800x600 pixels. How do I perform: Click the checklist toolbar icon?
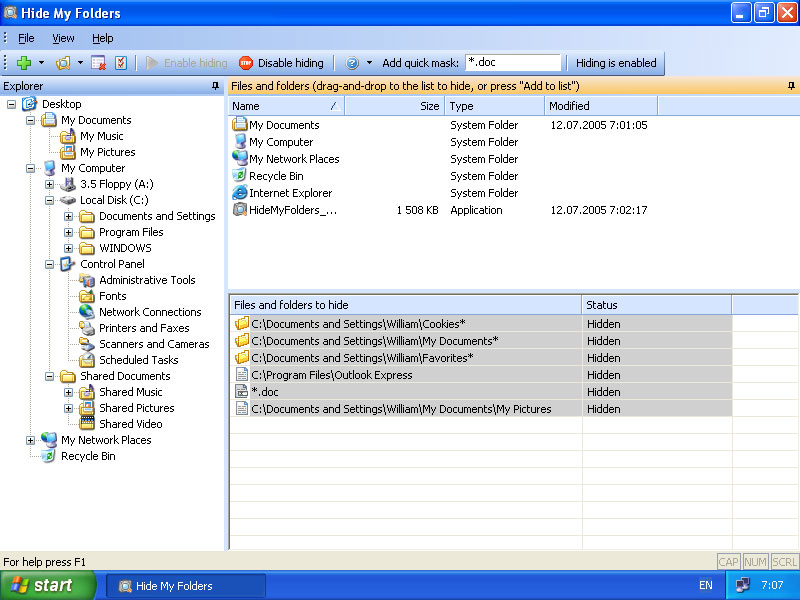pos(121,63)
